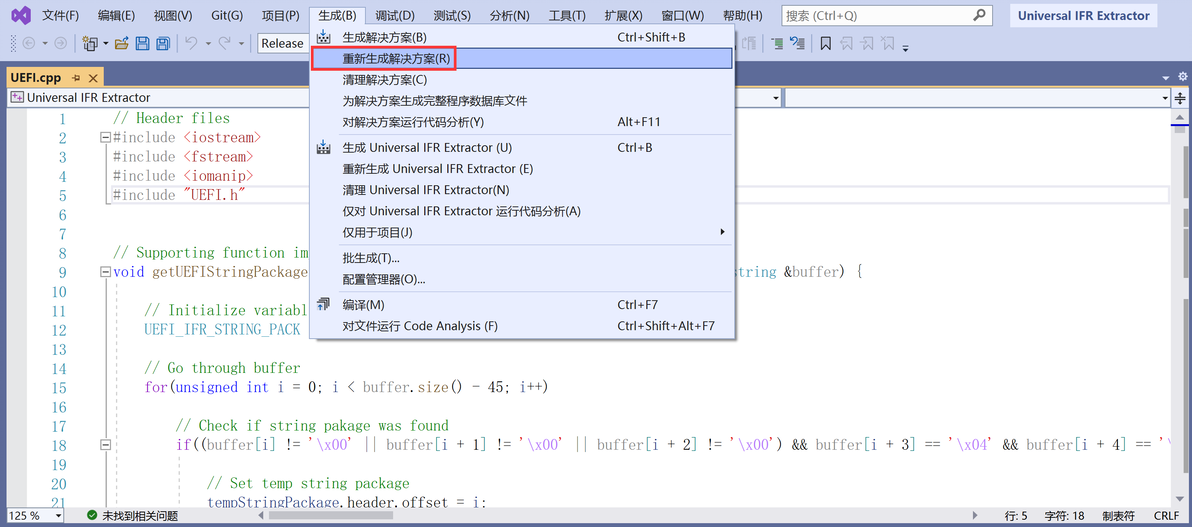Click the Save All toolbar icon
1192x527 pixels.
coord(163,43)
